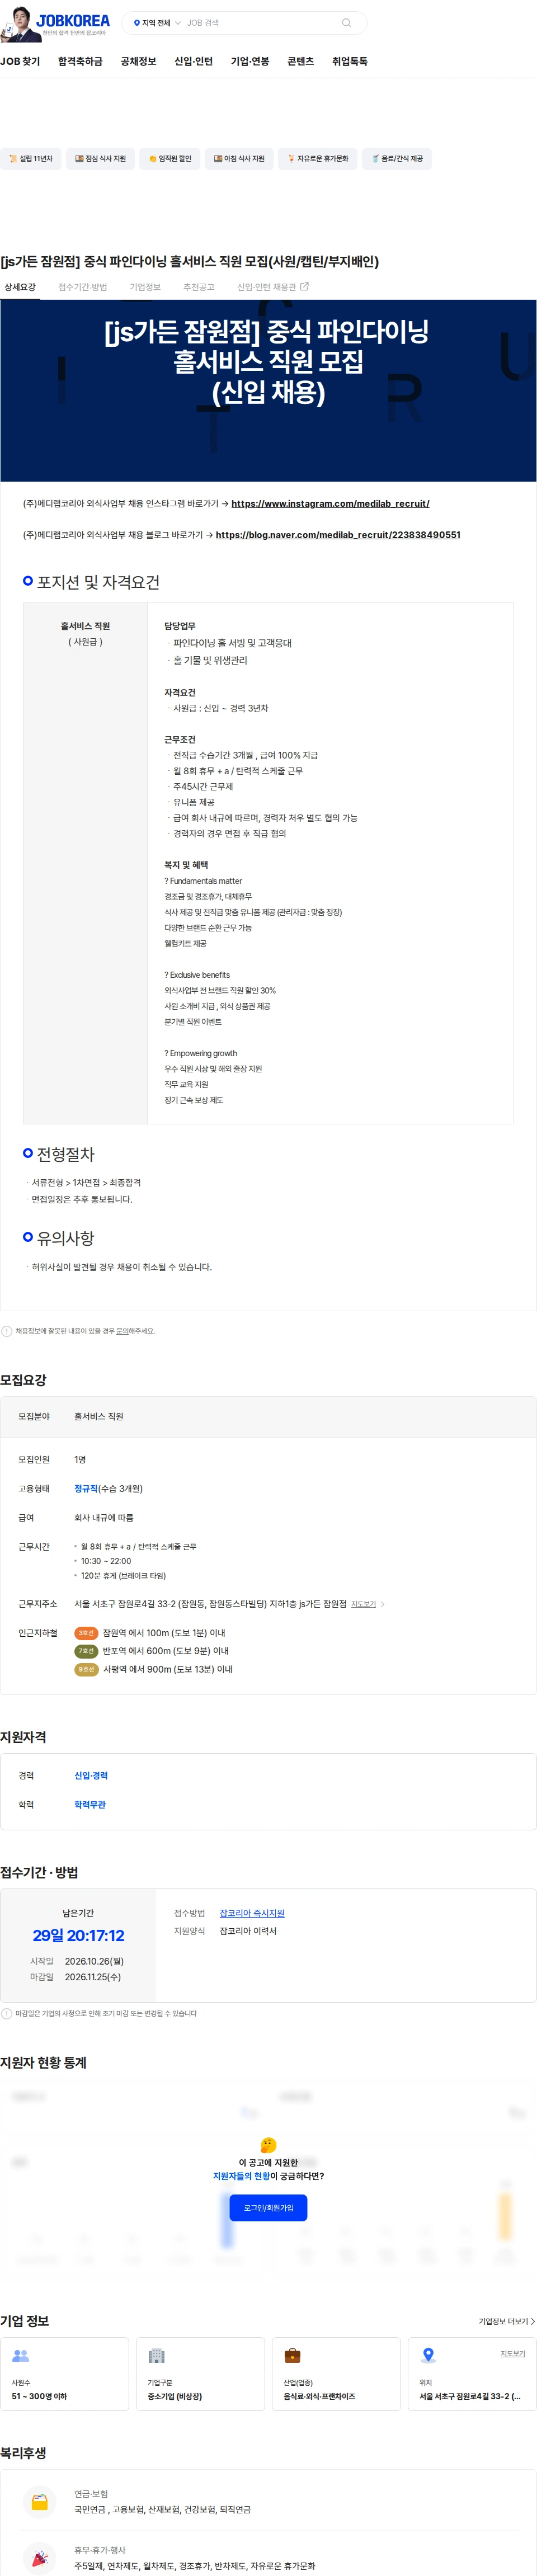Image resolution: width=537 pixels, height=2576 pixels.
Task: Open the 신입·인턴 menu
Action: tap(193, 62)
